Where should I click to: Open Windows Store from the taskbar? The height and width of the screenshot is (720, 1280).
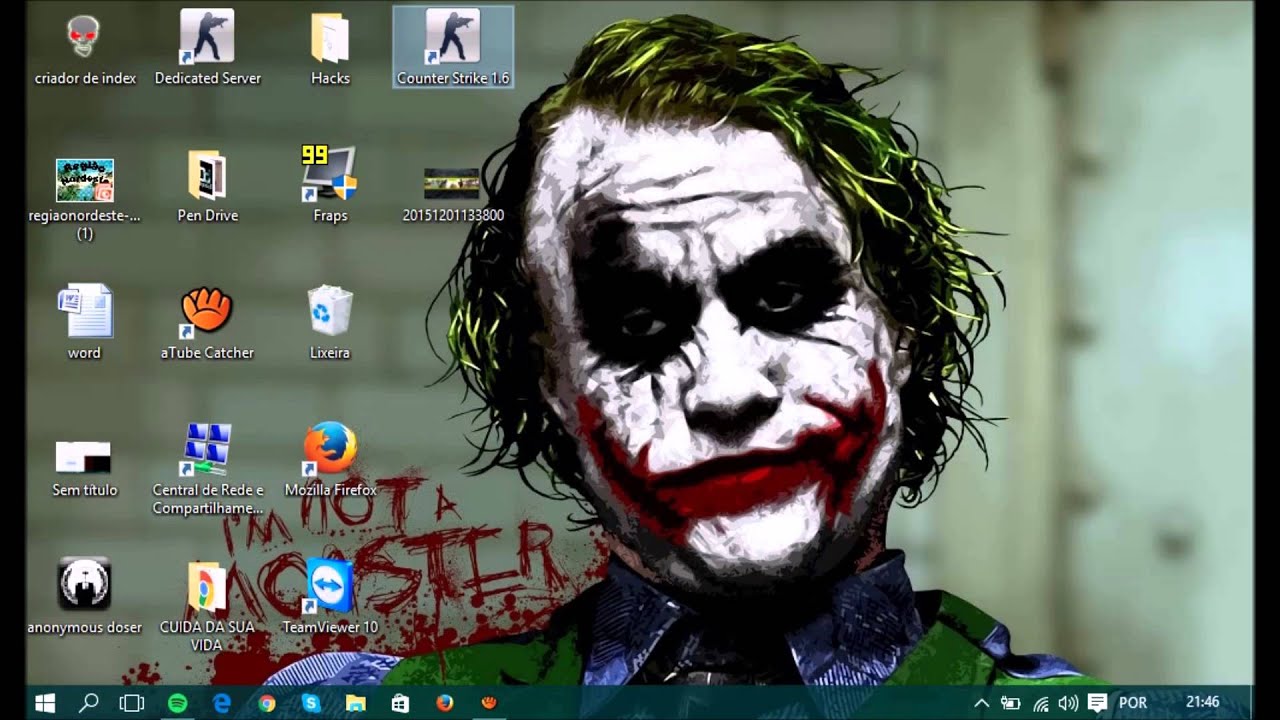click(400, 703)
